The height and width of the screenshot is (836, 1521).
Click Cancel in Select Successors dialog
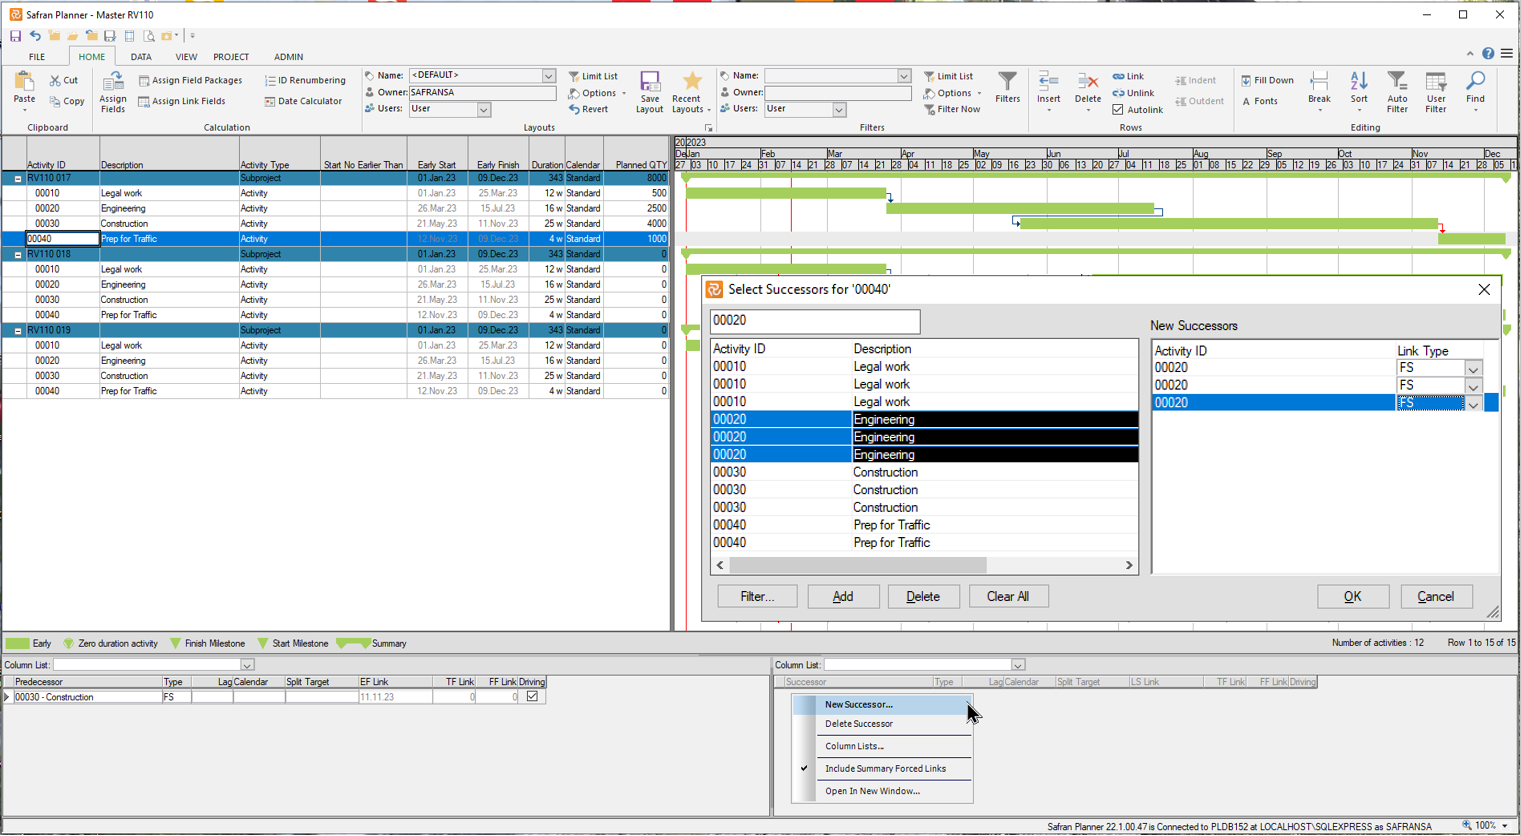coord(1436,597)
